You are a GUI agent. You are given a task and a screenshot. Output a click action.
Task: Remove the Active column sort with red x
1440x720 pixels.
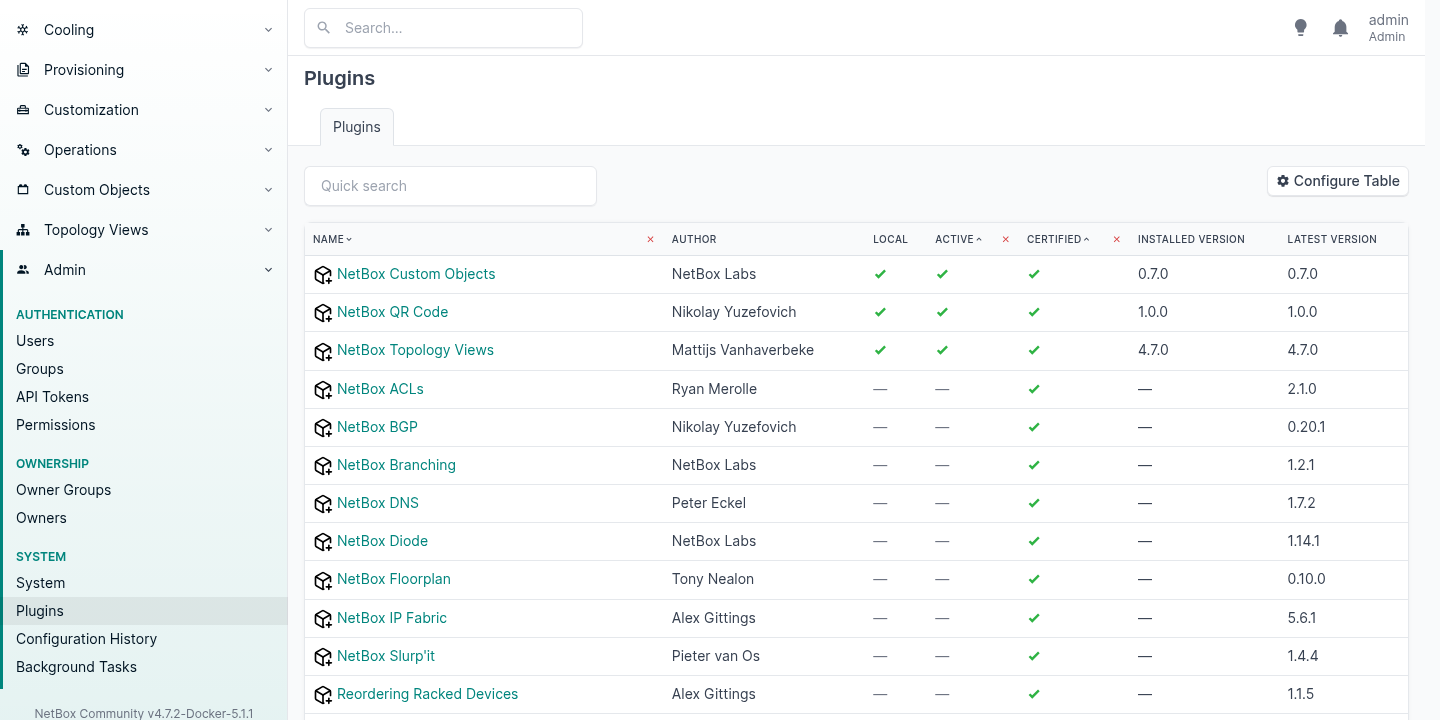tap(1005, 239)
